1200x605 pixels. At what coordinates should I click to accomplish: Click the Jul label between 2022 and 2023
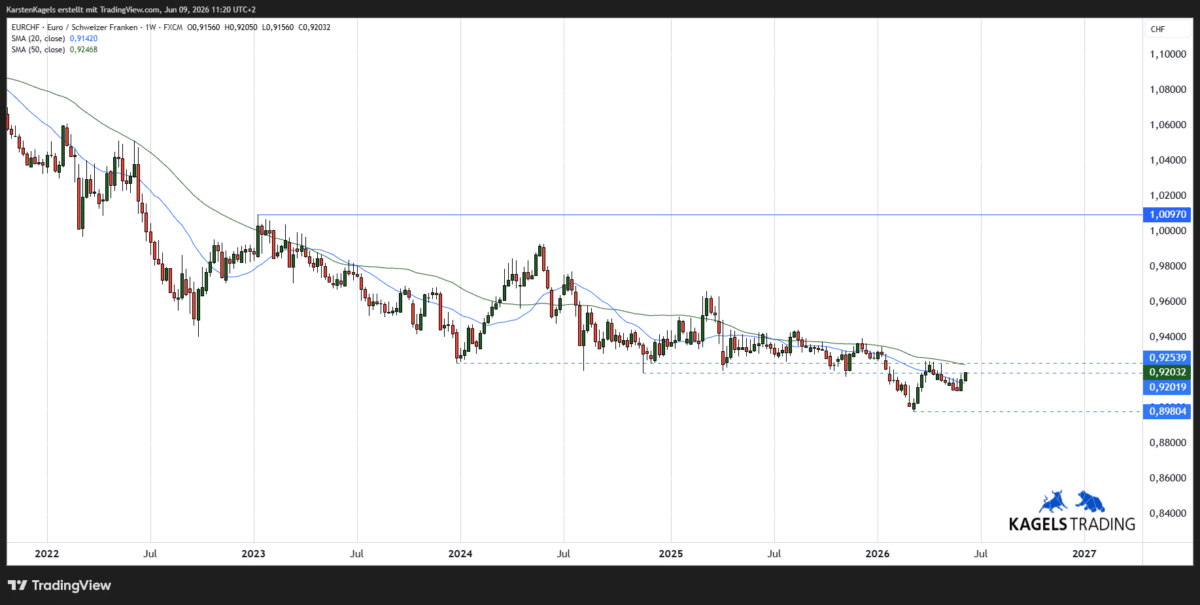[x=150, y=552]
